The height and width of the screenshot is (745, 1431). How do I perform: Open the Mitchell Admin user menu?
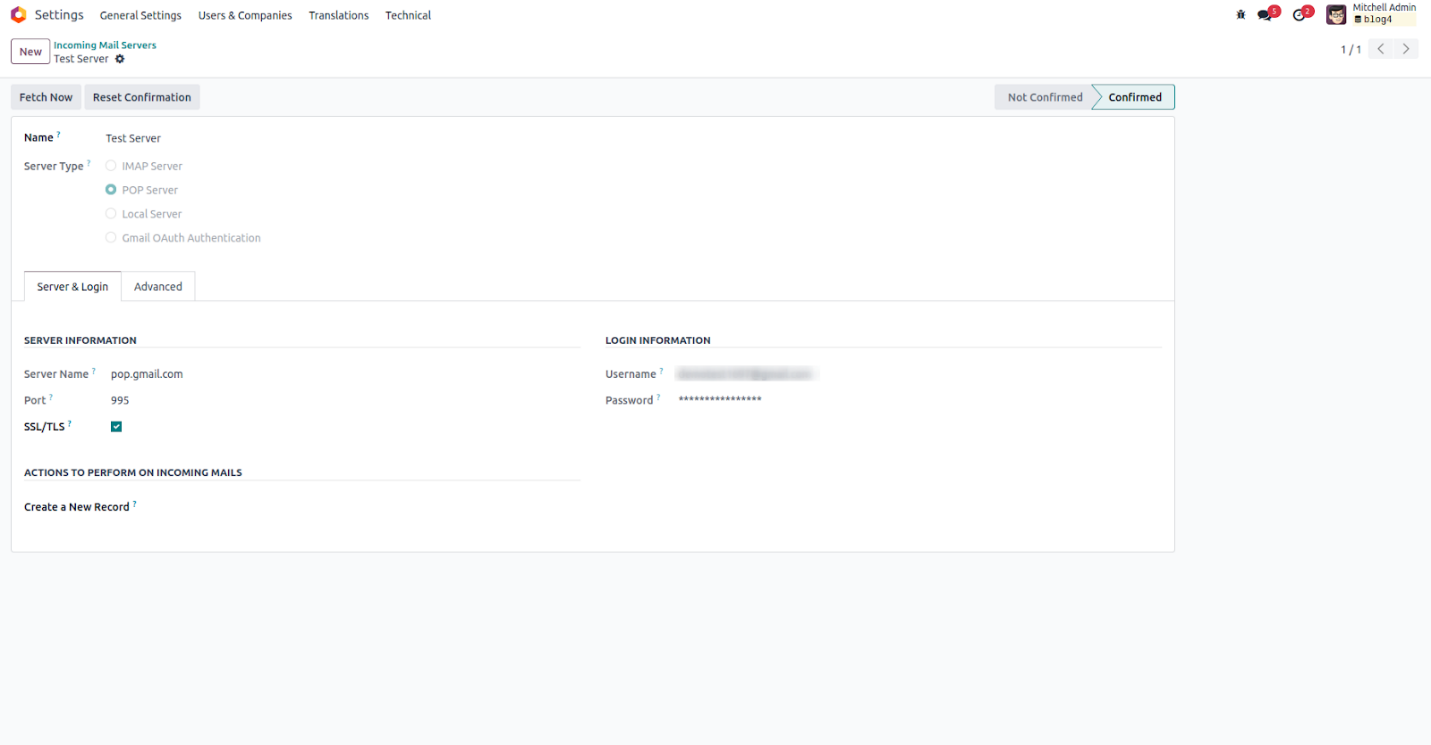coord(1371,14)
